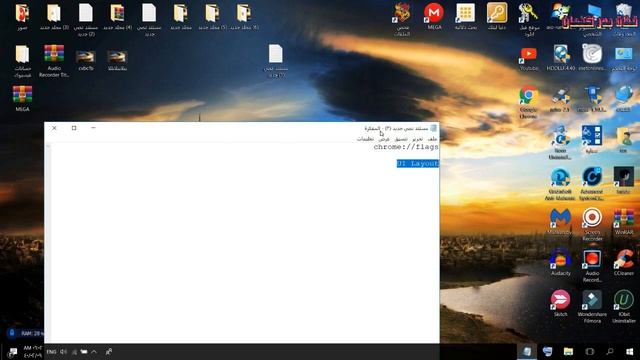Open the Windows Start button

[630, 351]
